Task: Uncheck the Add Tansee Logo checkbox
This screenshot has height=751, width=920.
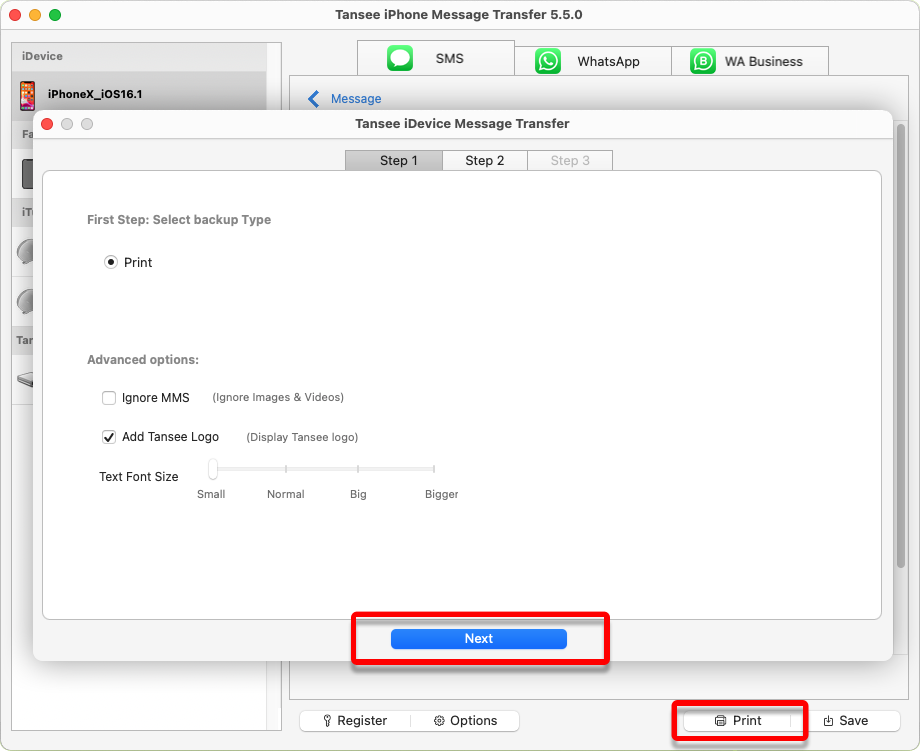Action: (109, 437)
